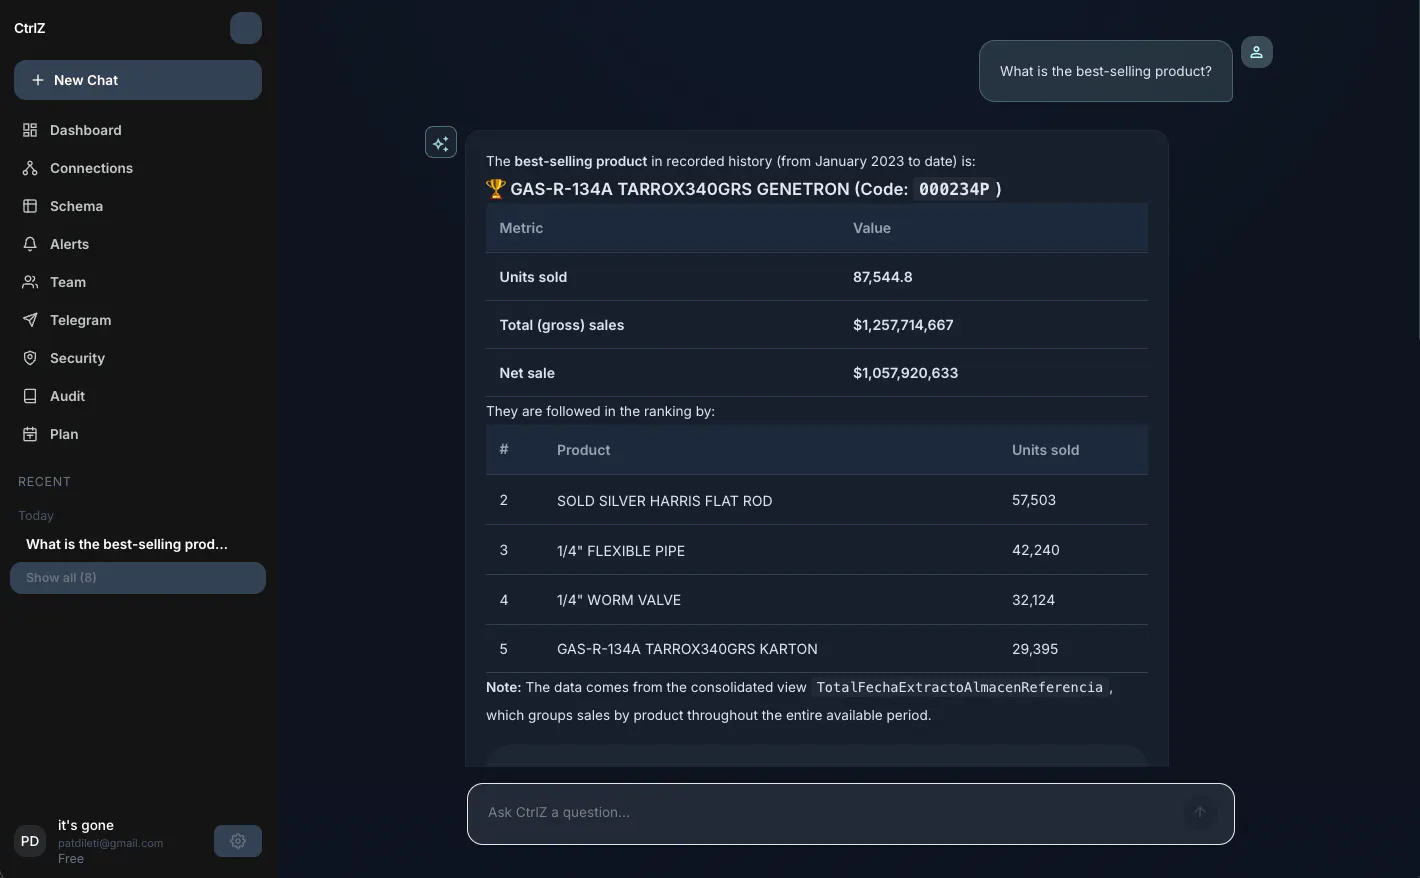Image resolution: width=1420 pixels, height=878 pixels.
Task: Click the TotalFechaExtractoAlmacenReferencia view name
Action: [960, 687]
